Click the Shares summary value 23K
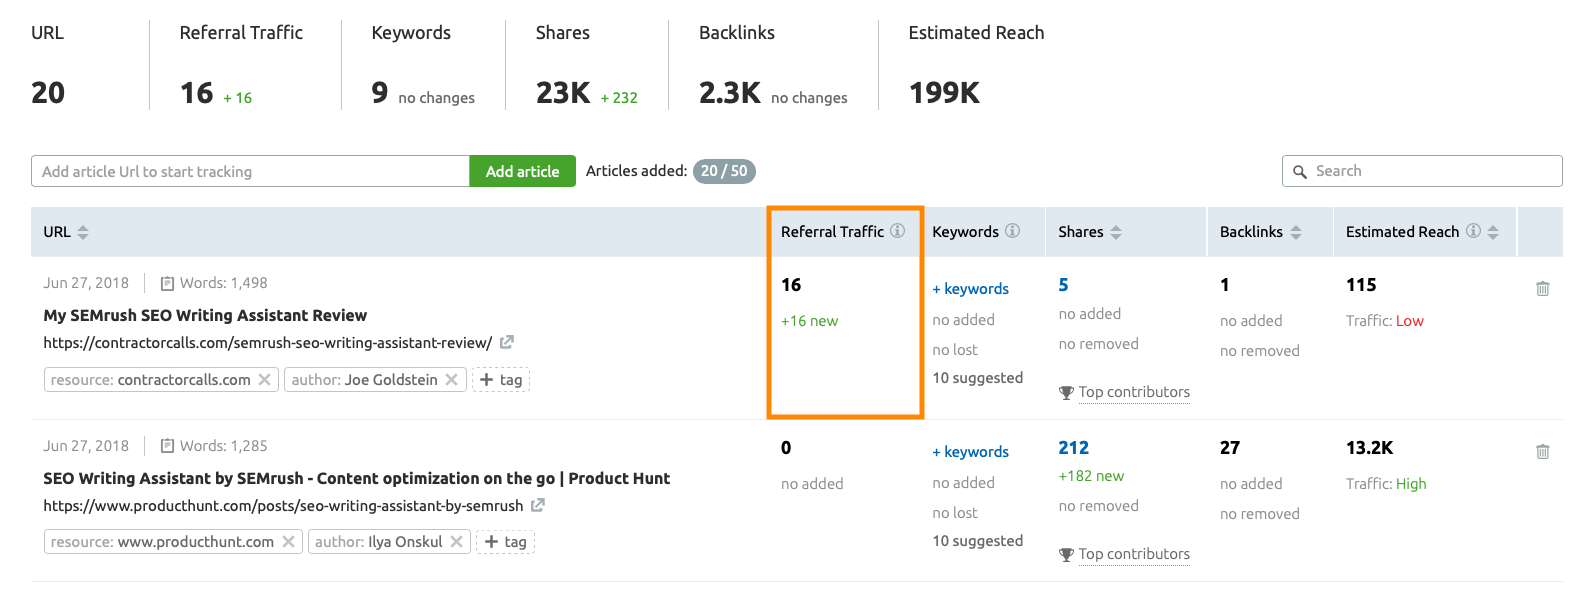The width and height of the screenshot is (1593, 595). (563, 93)
